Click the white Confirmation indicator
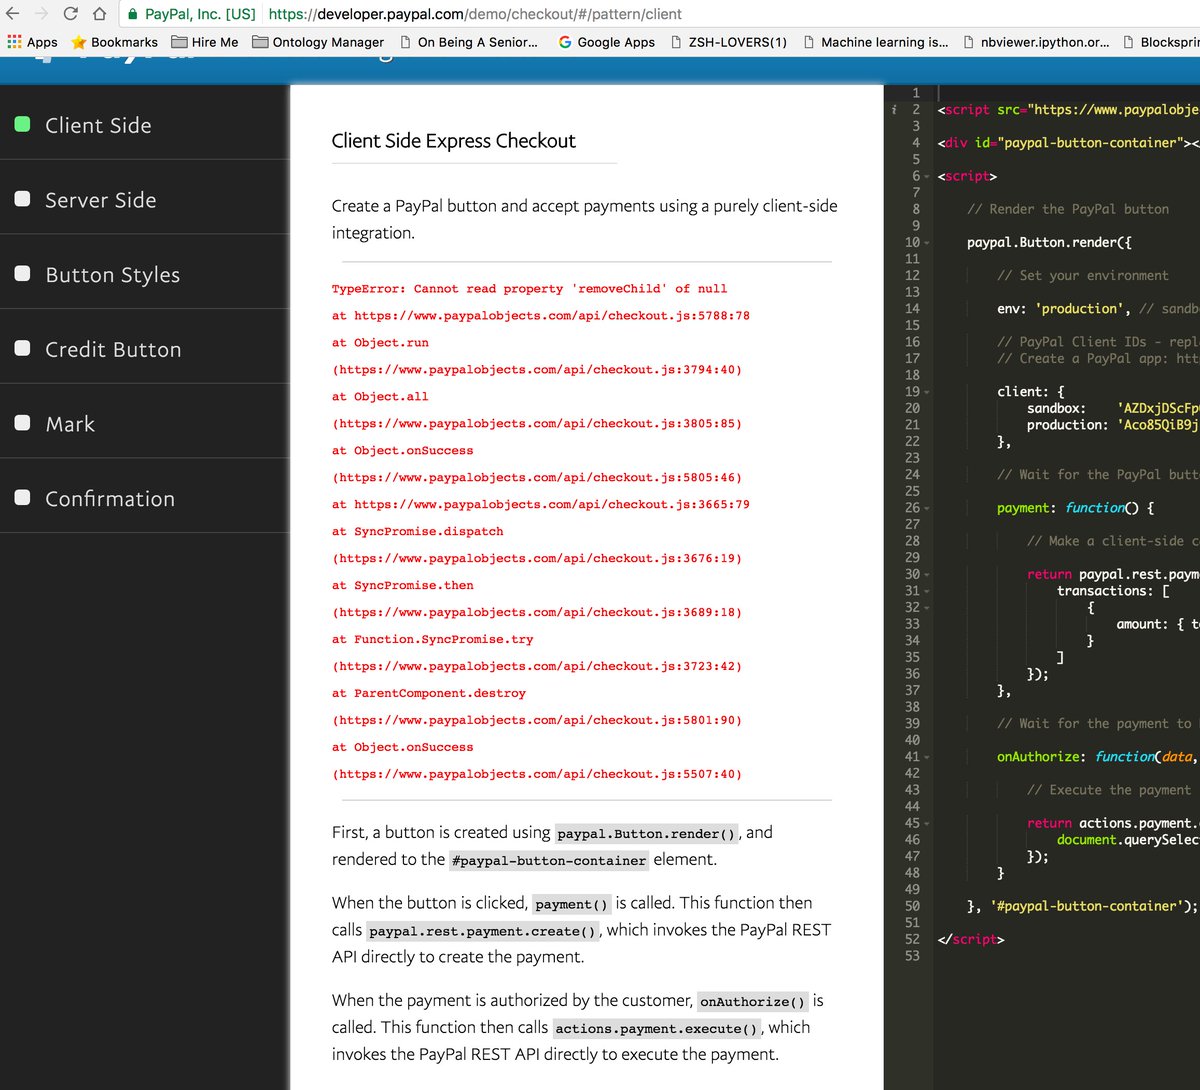 pos(22,497)
